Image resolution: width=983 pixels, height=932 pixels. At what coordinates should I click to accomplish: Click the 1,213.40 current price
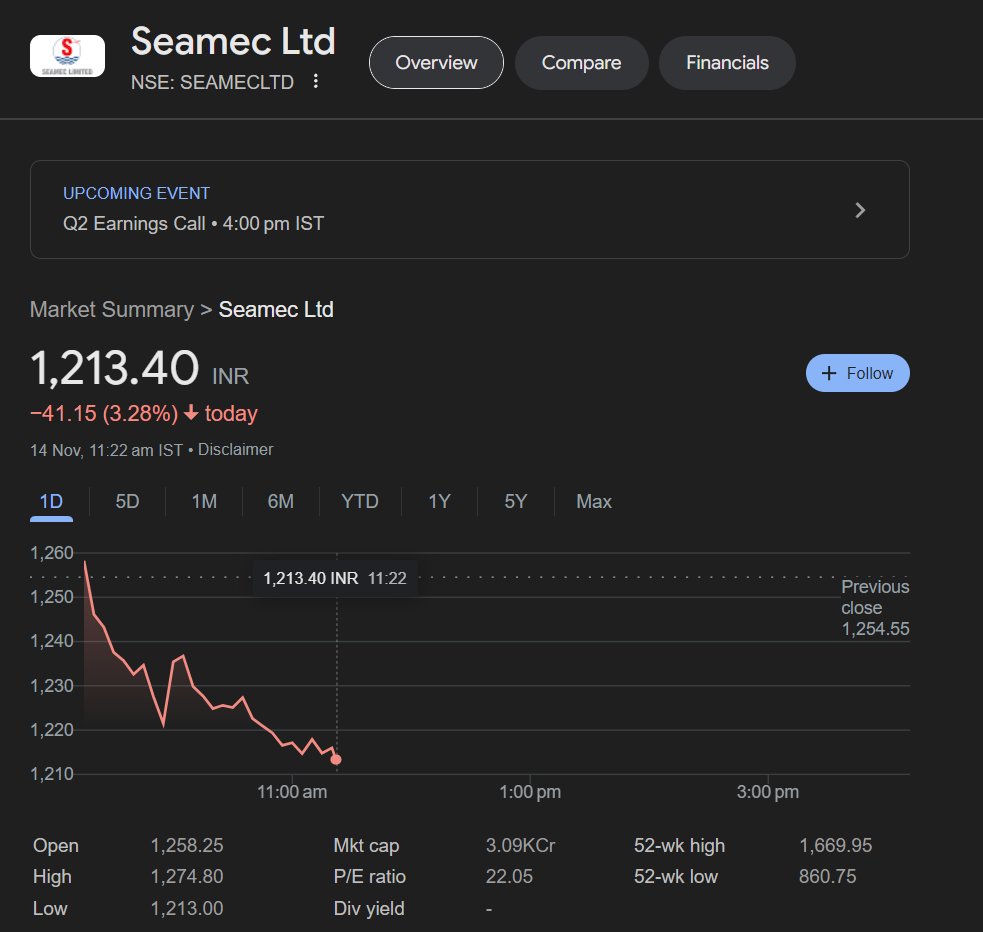click(x=115, y=368)
